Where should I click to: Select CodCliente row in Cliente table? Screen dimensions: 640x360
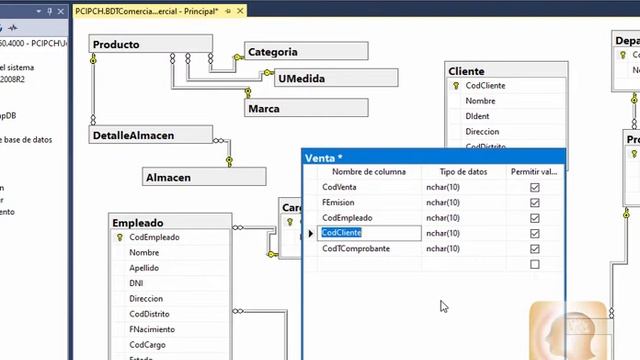coord(506,86)
